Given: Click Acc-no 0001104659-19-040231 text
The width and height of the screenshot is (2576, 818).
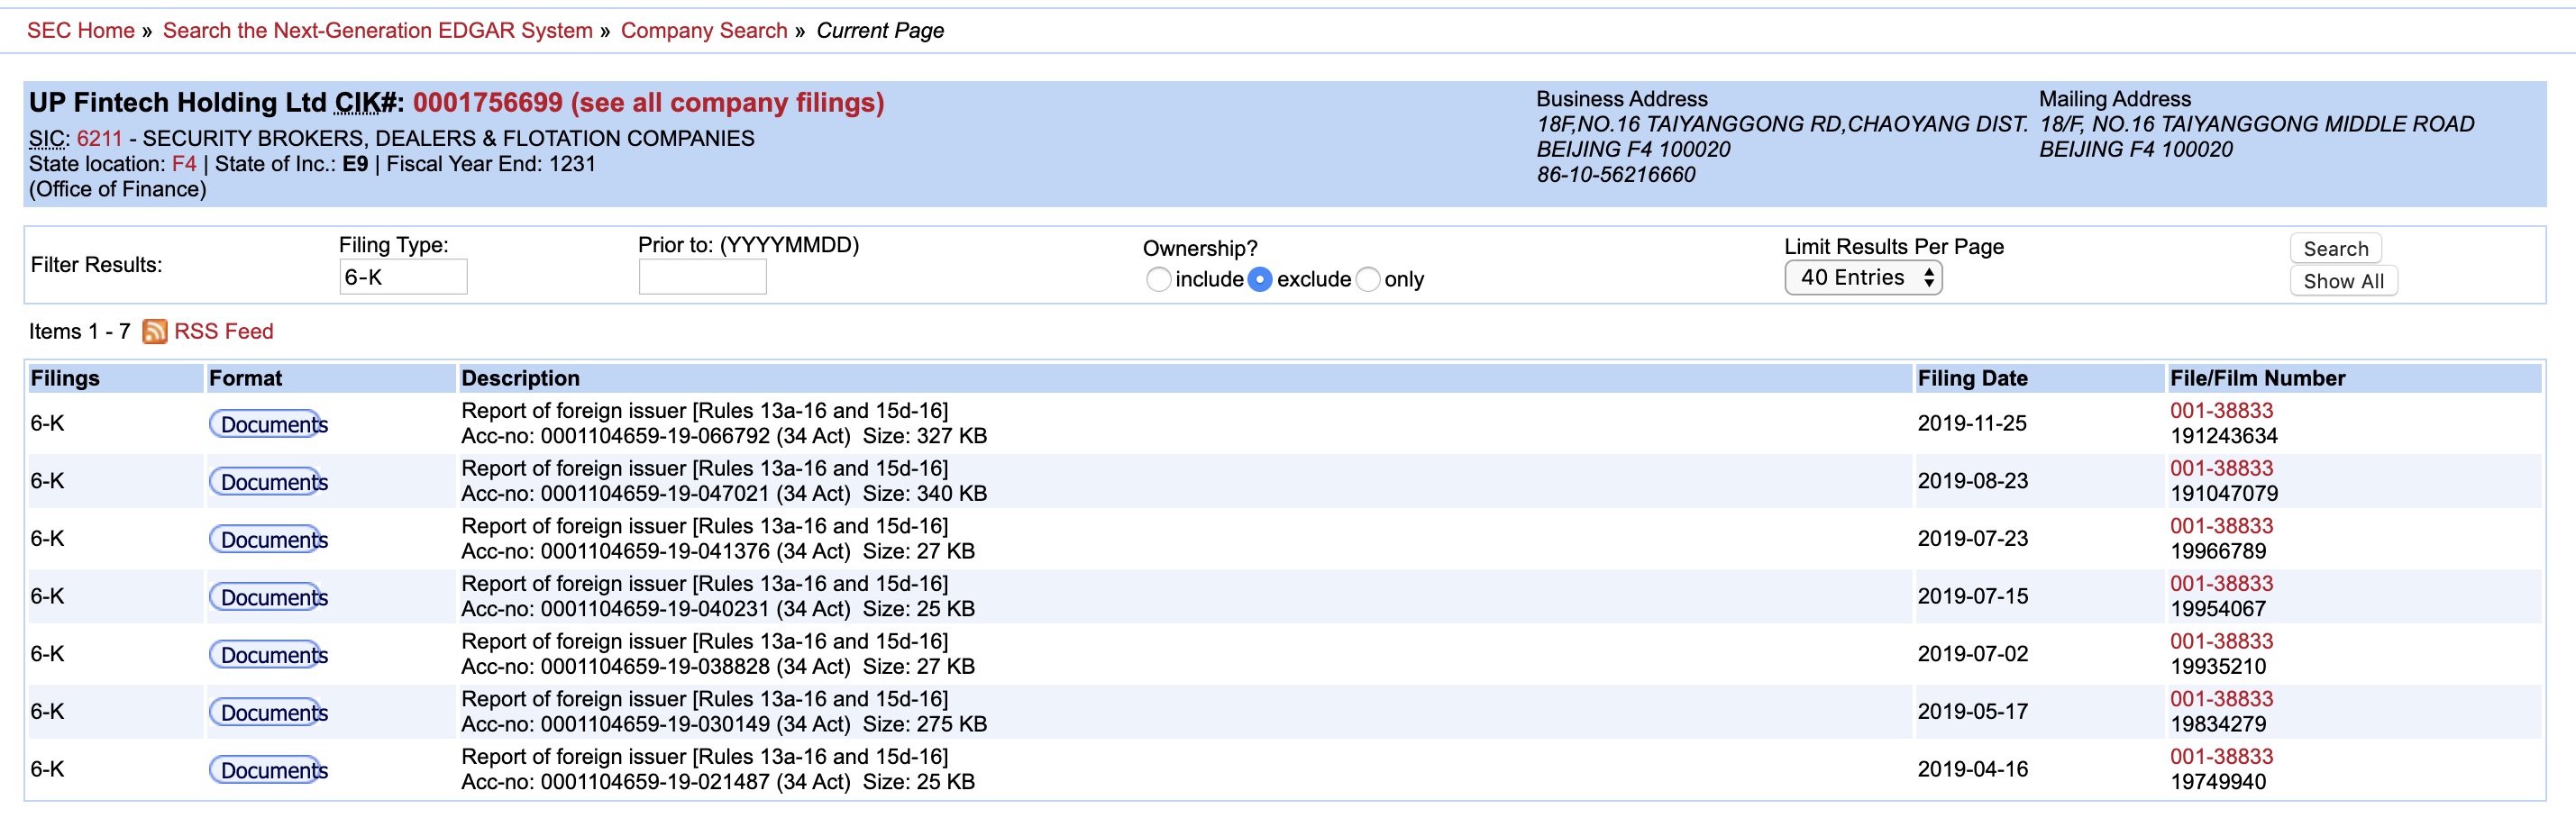Looking at the screenshot, I should [x=616, y=610].
